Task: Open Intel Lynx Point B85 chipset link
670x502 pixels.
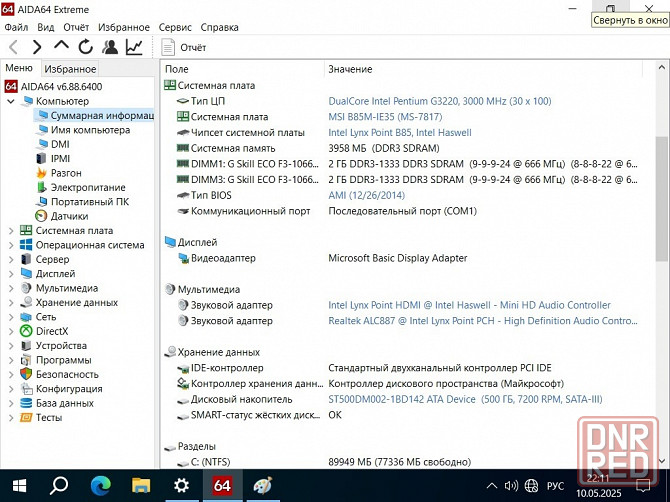Action: point(400,133)
